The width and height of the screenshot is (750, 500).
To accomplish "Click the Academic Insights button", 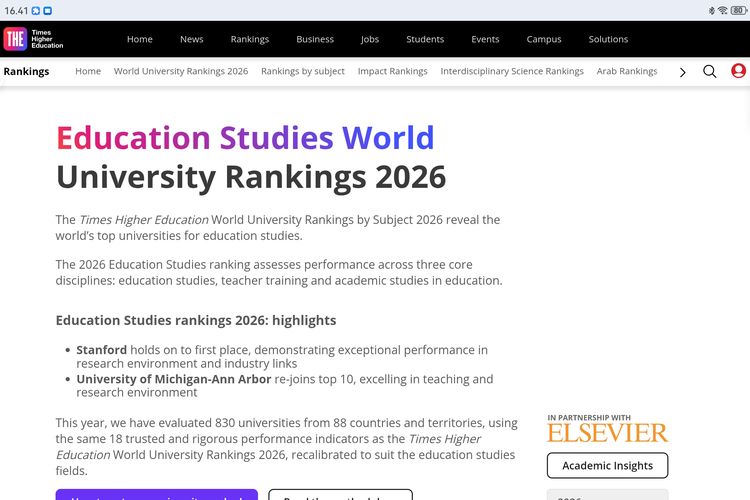I will click(x=607, y=466).
